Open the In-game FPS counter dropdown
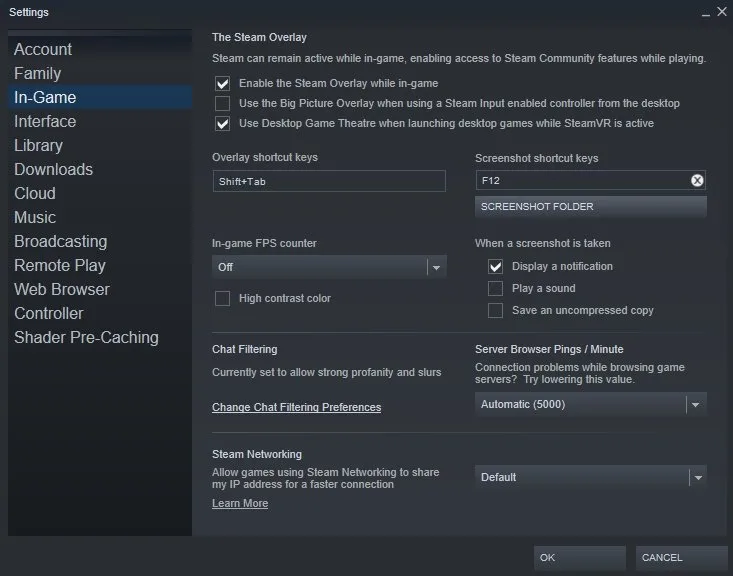This screenshot has width=733, height=576. point(329,267)
